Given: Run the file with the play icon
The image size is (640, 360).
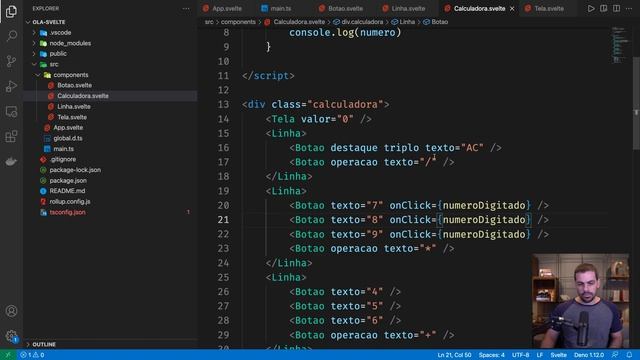Looking at the screenshot, I should (591, 8).
